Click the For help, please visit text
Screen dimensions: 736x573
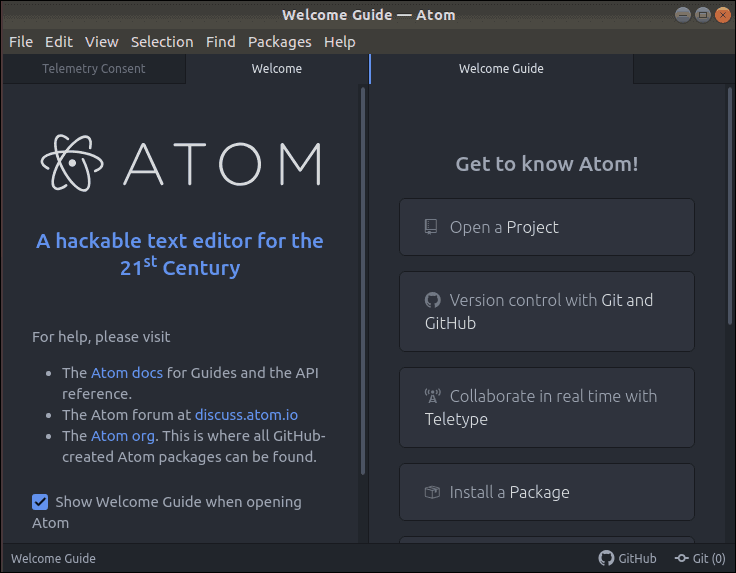101,337
